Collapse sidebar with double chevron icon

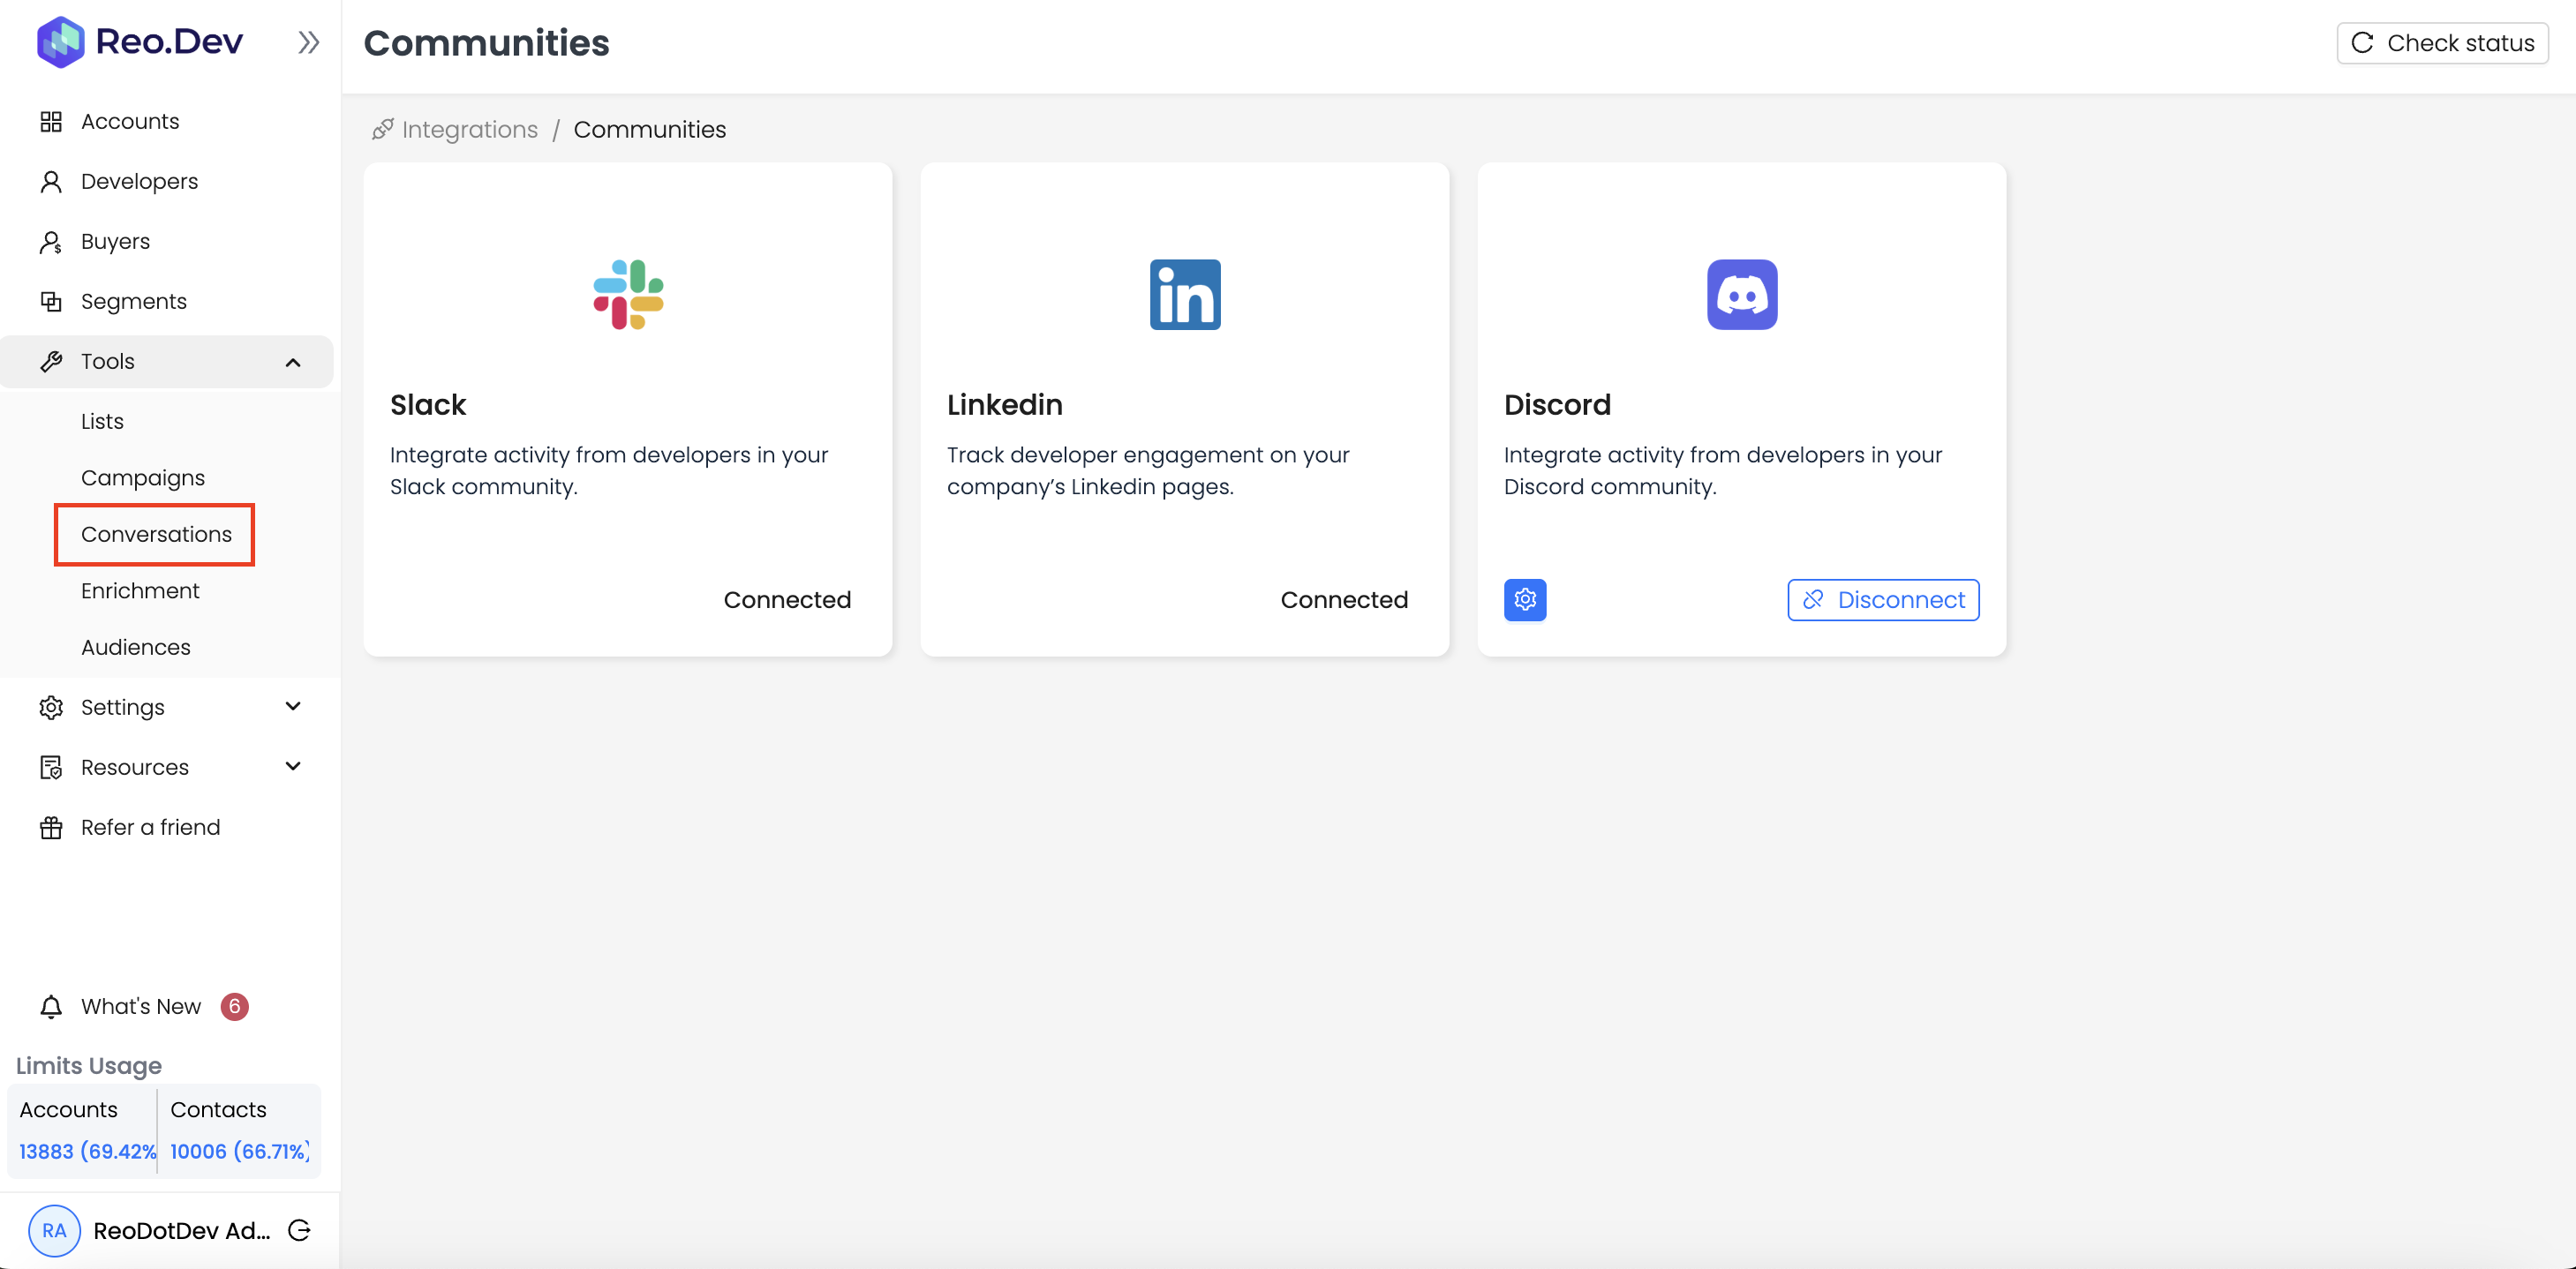(308, 42)
